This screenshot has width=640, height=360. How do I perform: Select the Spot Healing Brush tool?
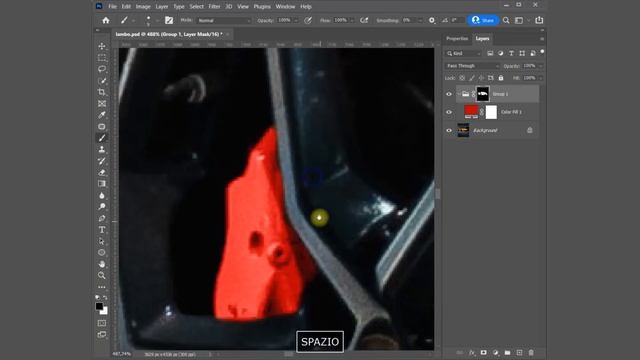pyautogui.click(x=102, y=127)
